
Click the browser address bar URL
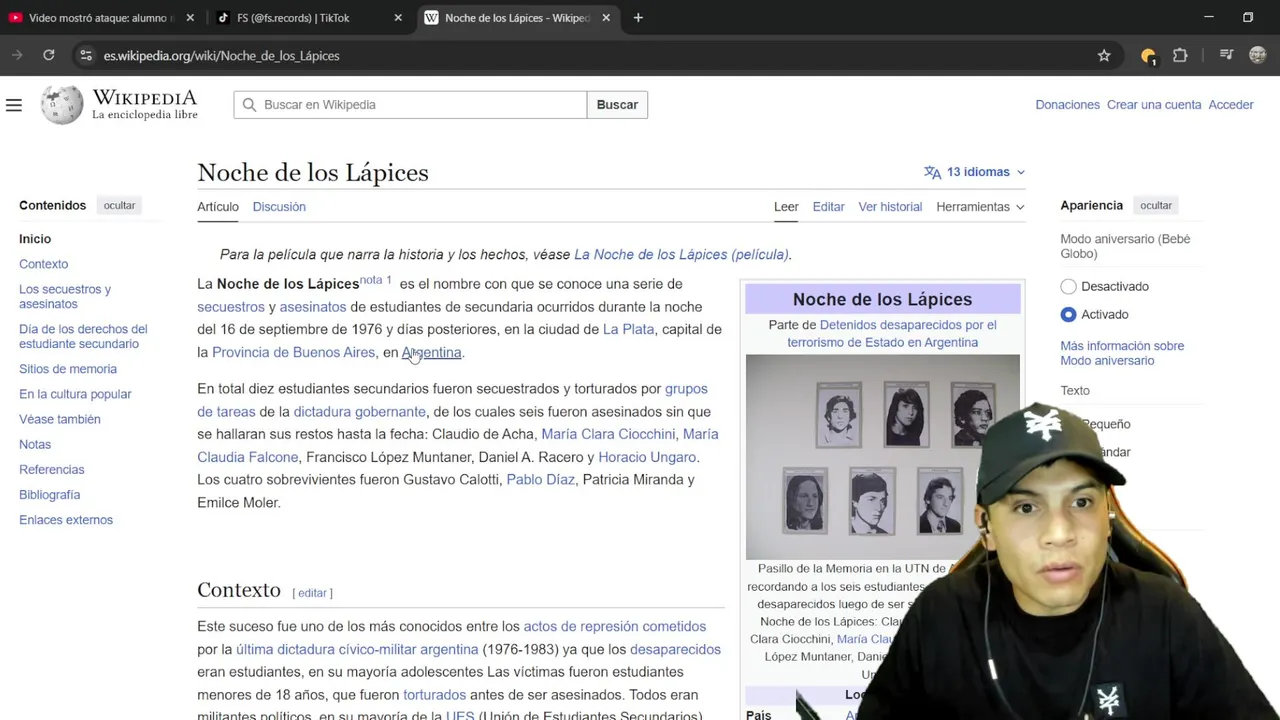222,55
